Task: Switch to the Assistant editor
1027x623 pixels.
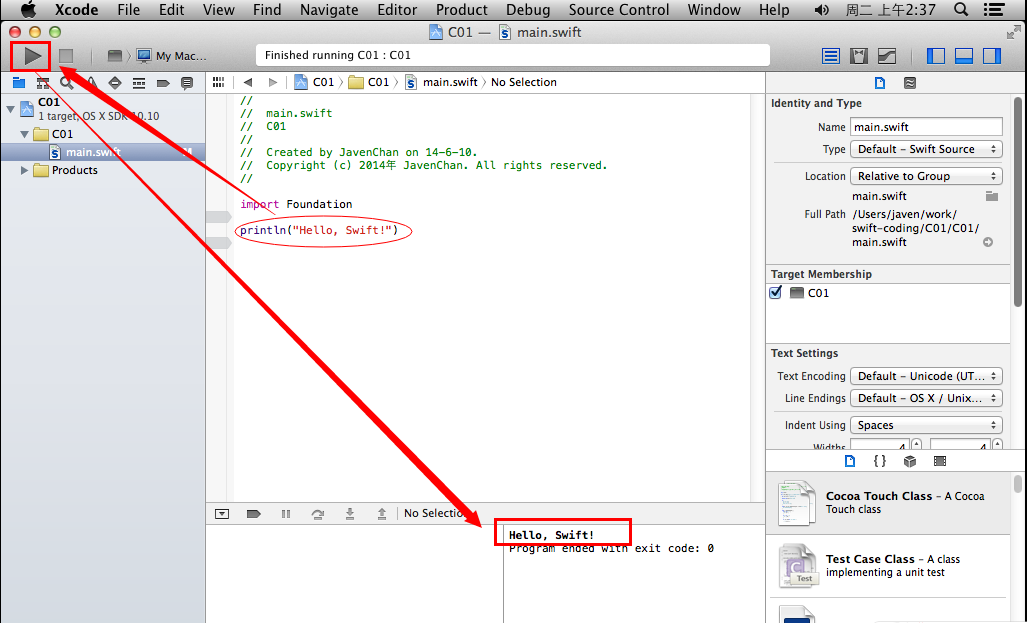Action: [x=859, y=56]
